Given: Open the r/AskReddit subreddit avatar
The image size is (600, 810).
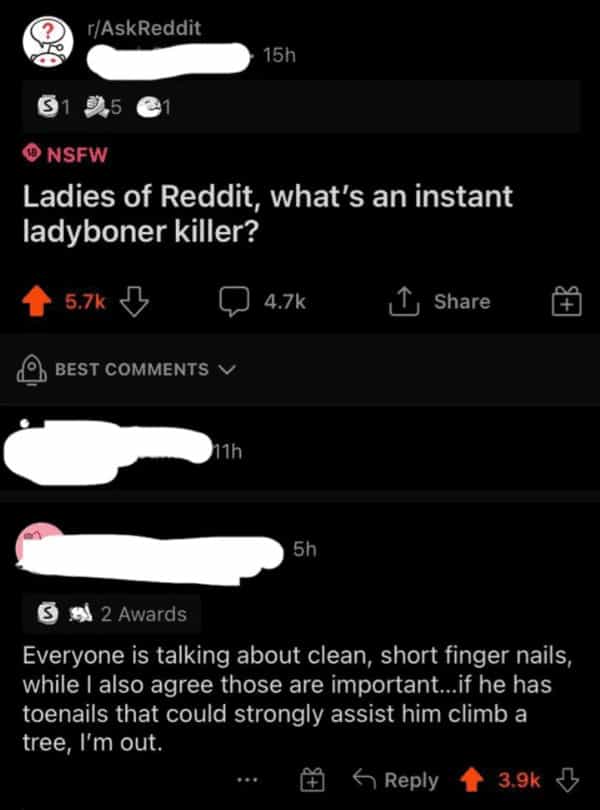Looking at the screenshot, I should point(47,41).
